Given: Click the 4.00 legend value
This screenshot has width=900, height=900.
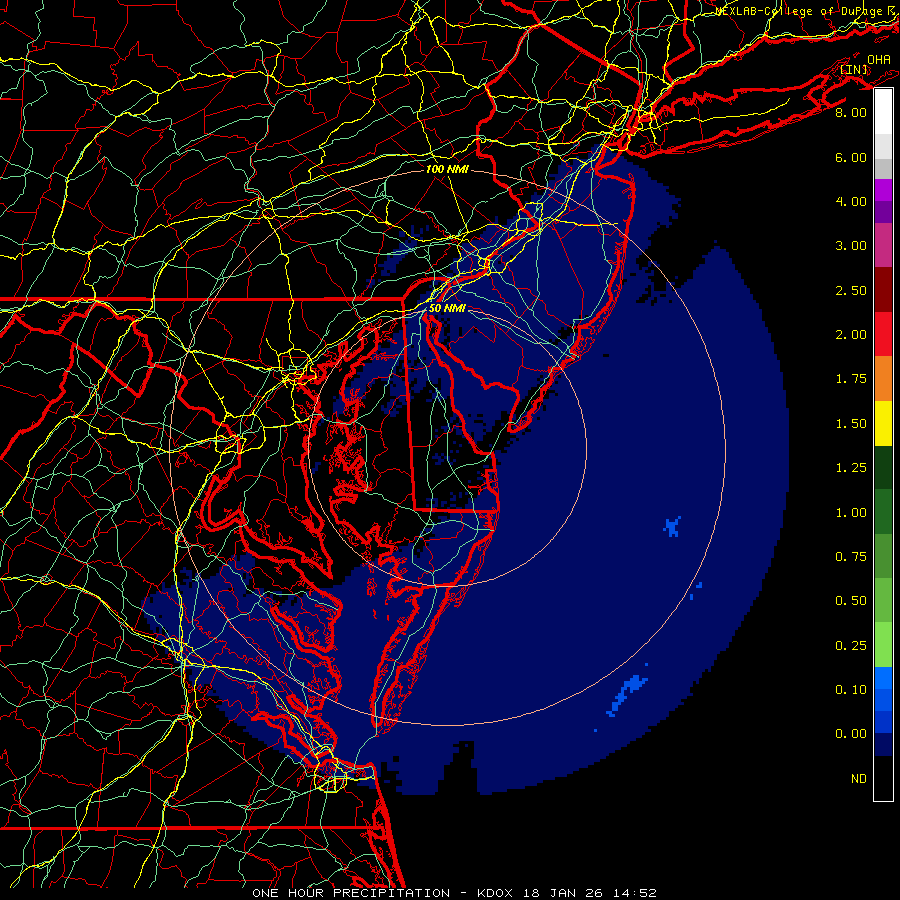Looking at the screenshot, I should pyautogui.click(x=851, y=201).
